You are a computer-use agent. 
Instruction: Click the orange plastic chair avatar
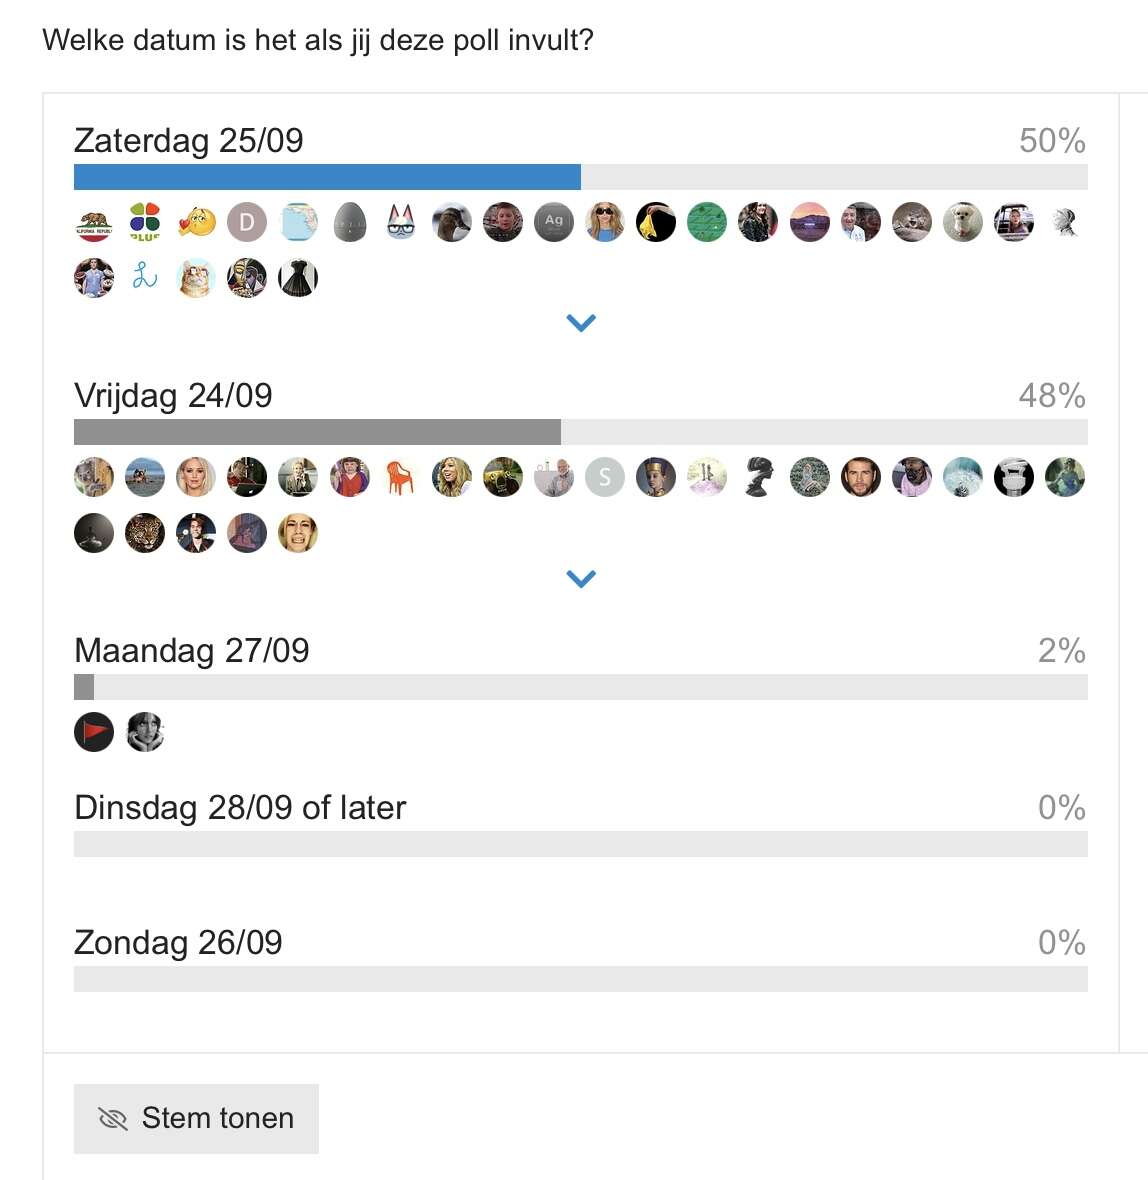pyautogui.click(x=400, y=478)
